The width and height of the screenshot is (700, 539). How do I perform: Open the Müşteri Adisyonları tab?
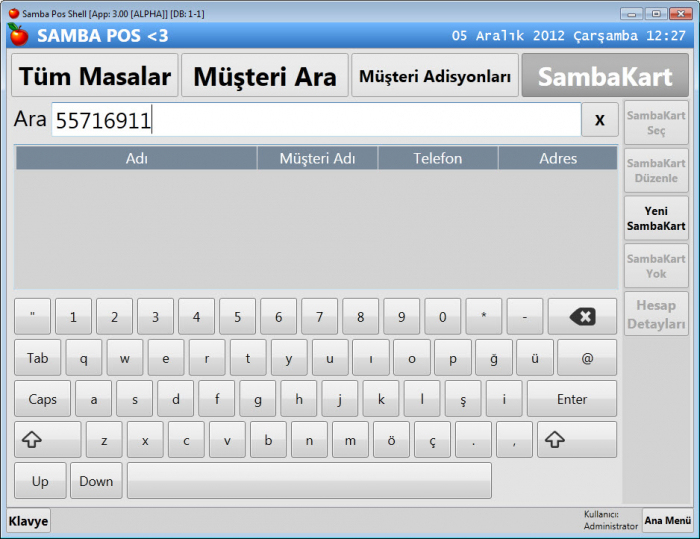coord(434,76)
